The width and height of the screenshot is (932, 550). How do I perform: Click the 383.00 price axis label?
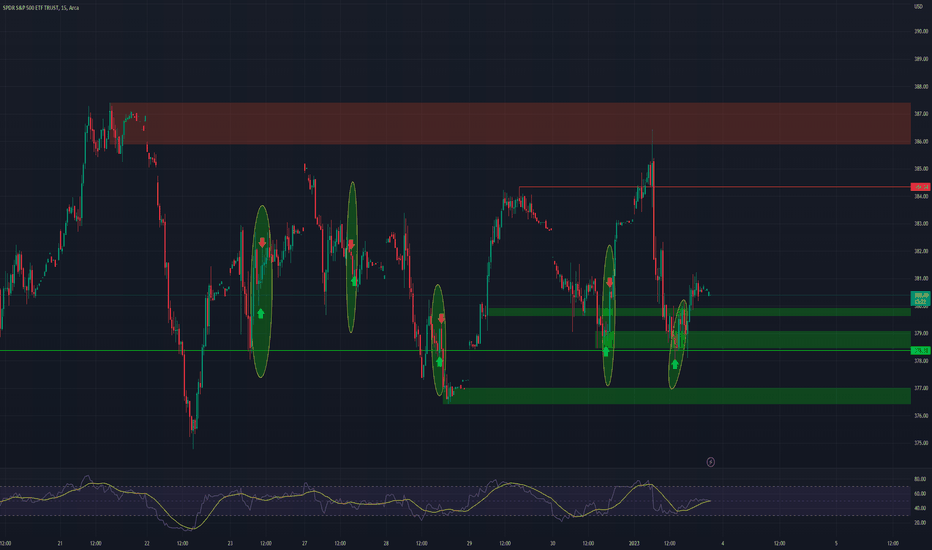point(921,224)
